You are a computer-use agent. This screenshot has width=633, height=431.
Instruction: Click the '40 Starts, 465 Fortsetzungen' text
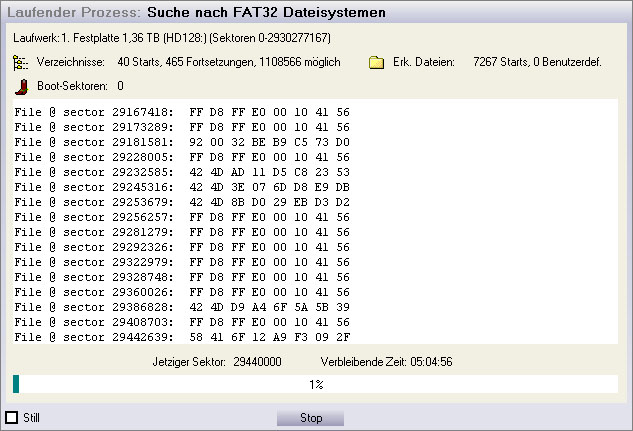point(186,62)
